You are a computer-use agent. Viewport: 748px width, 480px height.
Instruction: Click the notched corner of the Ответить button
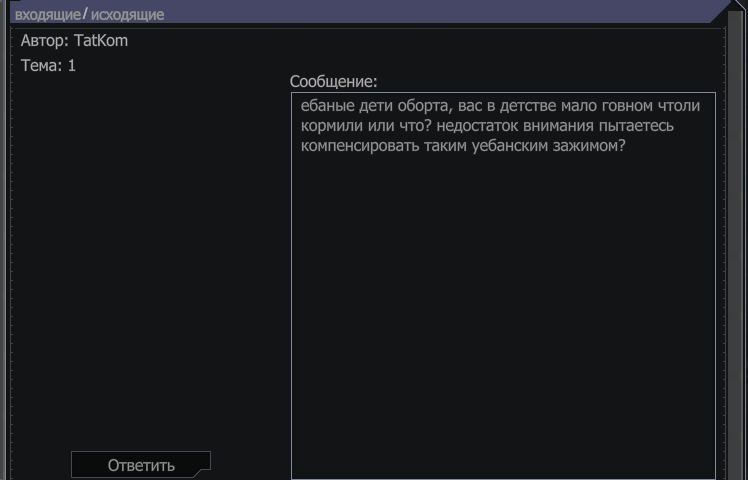tap(204, 458)
